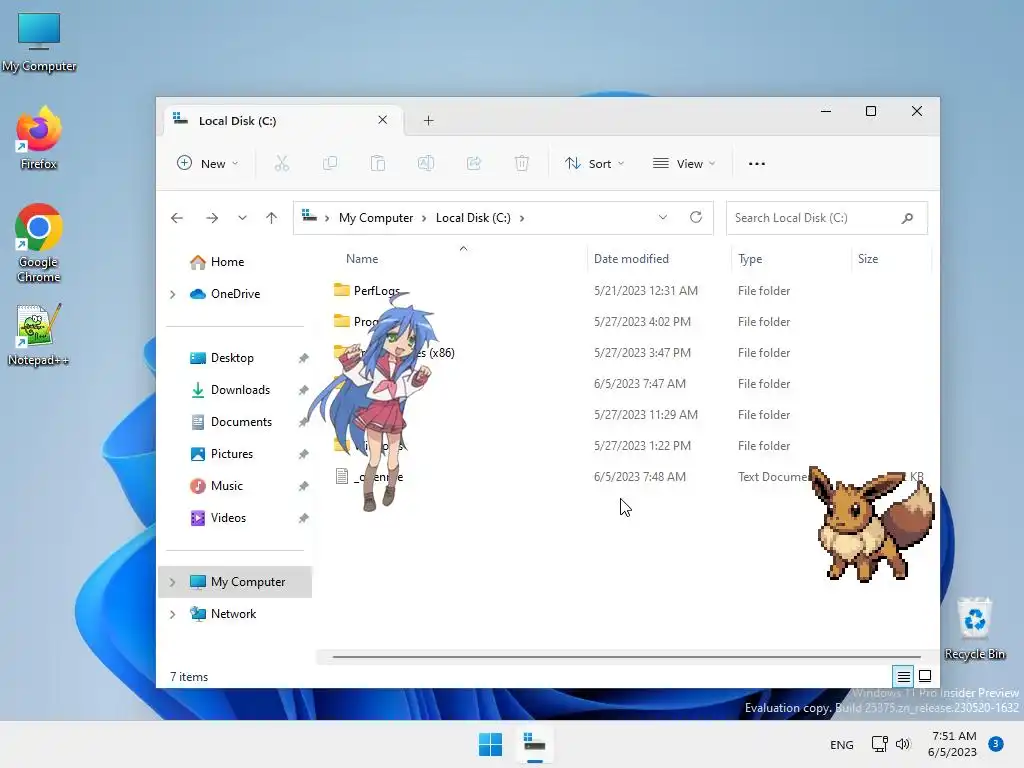
Task: Expand the OneDrive tree node
Action: pyautogui.click(x=172, y=295)
